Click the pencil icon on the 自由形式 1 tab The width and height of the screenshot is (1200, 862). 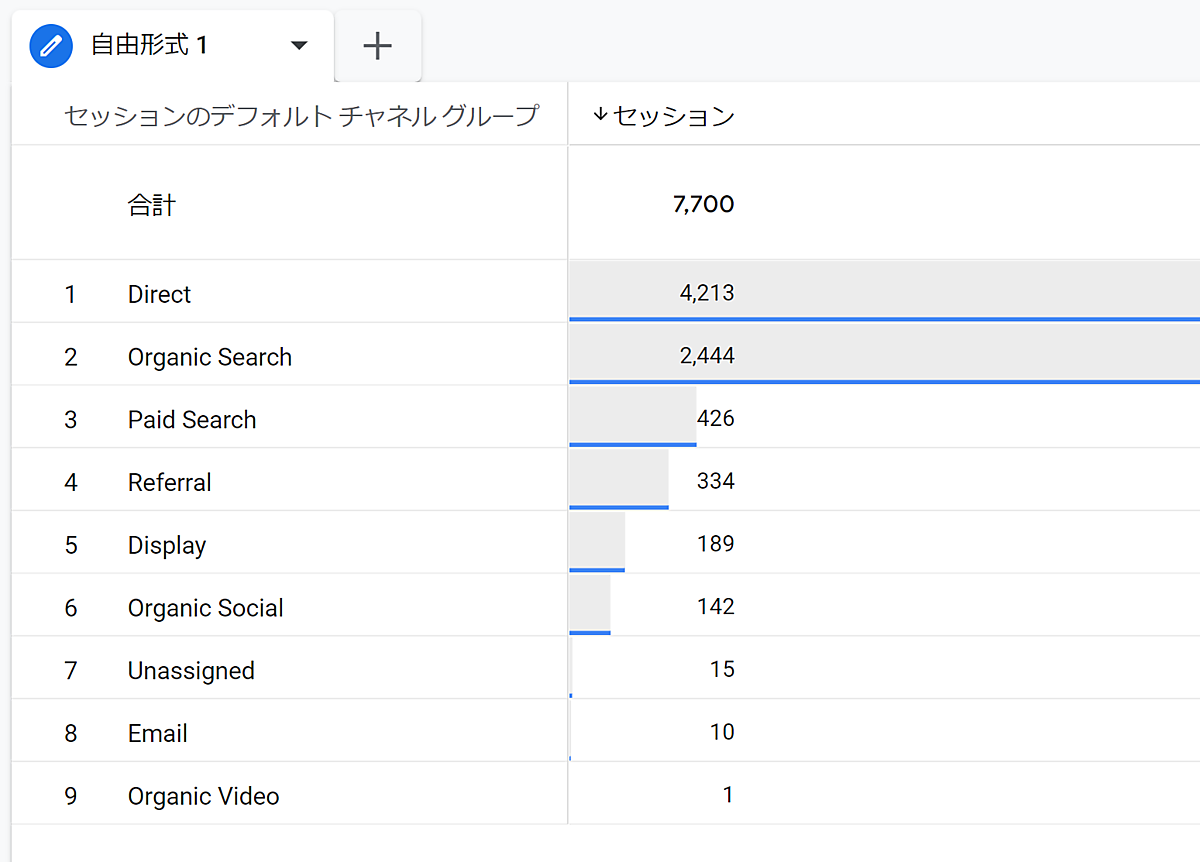click(x=52, y=46)
